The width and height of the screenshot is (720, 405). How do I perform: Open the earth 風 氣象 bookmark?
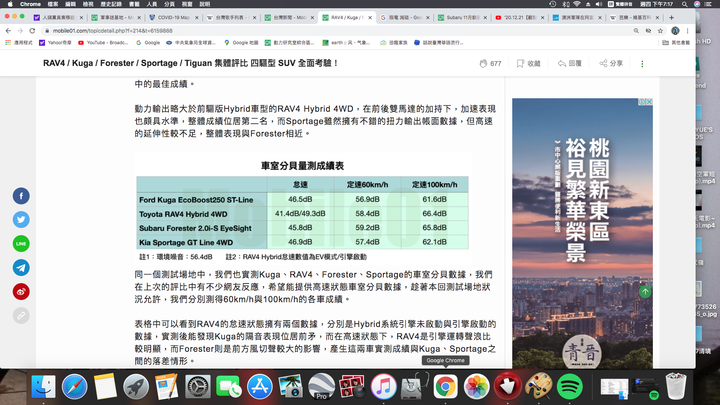pyautogui.click(x=346, y=43)
